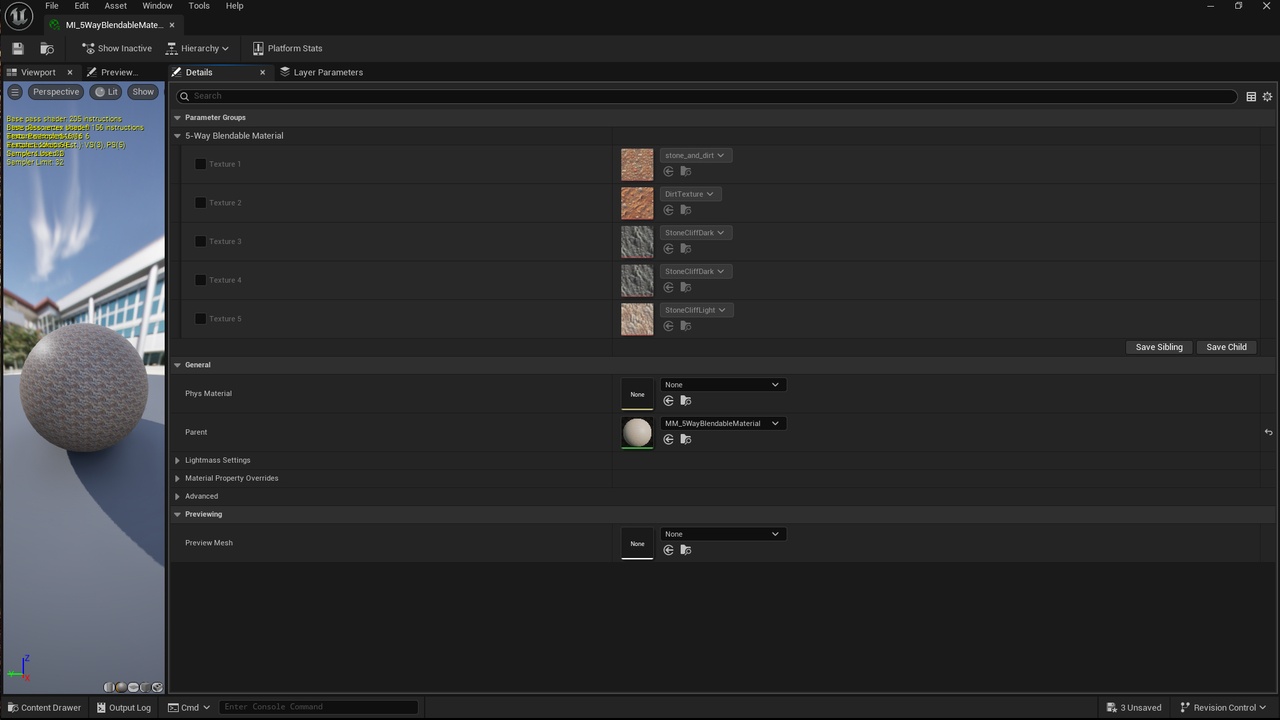Viewport: 1280px width, 720px height.
Task: Use selected asset arrow for Texture 4
Action: [669, 287]
